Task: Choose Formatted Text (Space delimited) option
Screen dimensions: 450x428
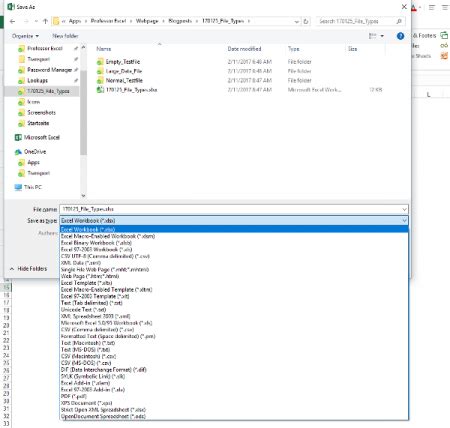Action: (234, 336)
